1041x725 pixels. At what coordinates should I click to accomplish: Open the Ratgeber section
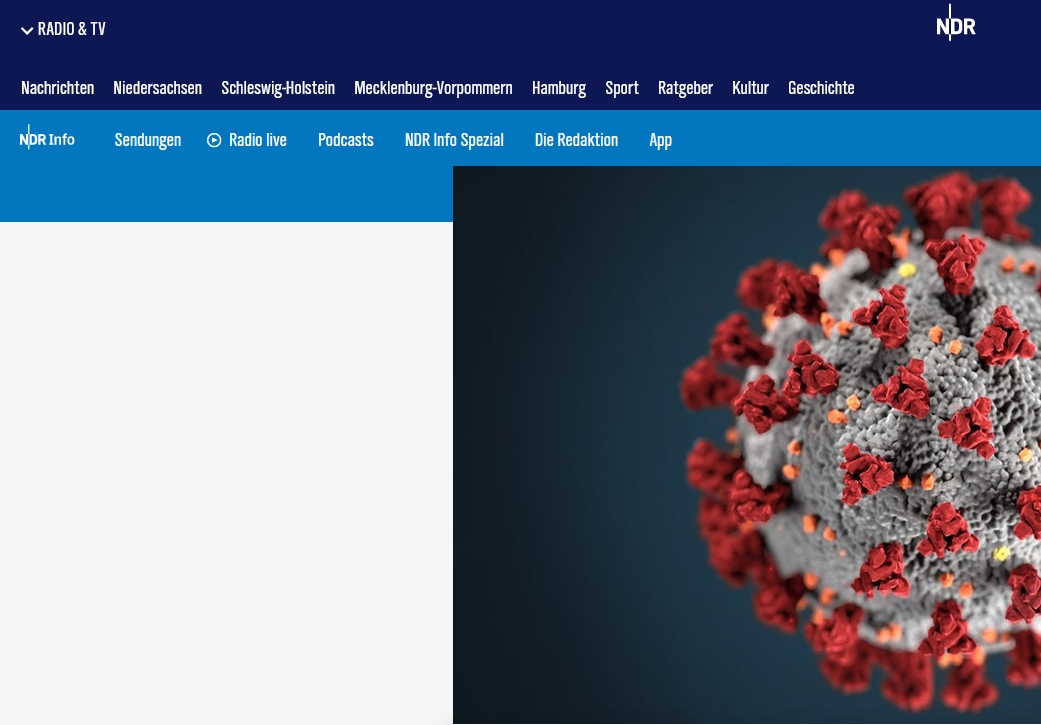[x=685, y=88]
